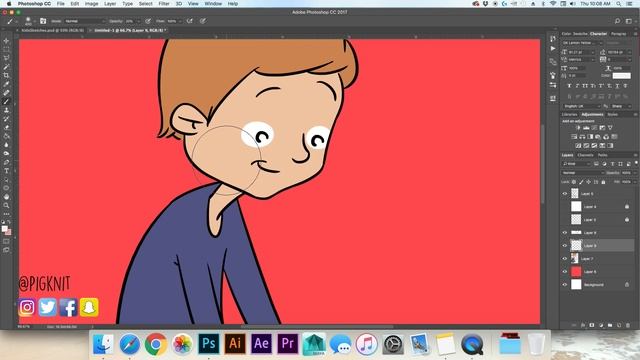Add an Invert adjustment
This screenshot has height=360, width=640.
(x=578, y=146)
